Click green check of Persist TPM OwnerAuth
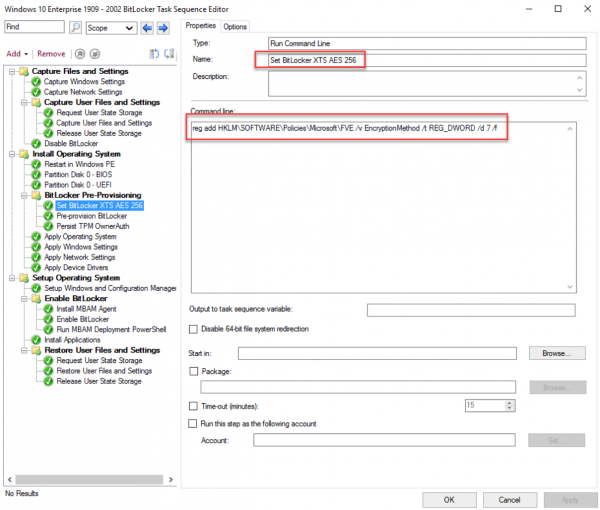Viewport: 600px width, 510px height. click(x=49, y=226)
